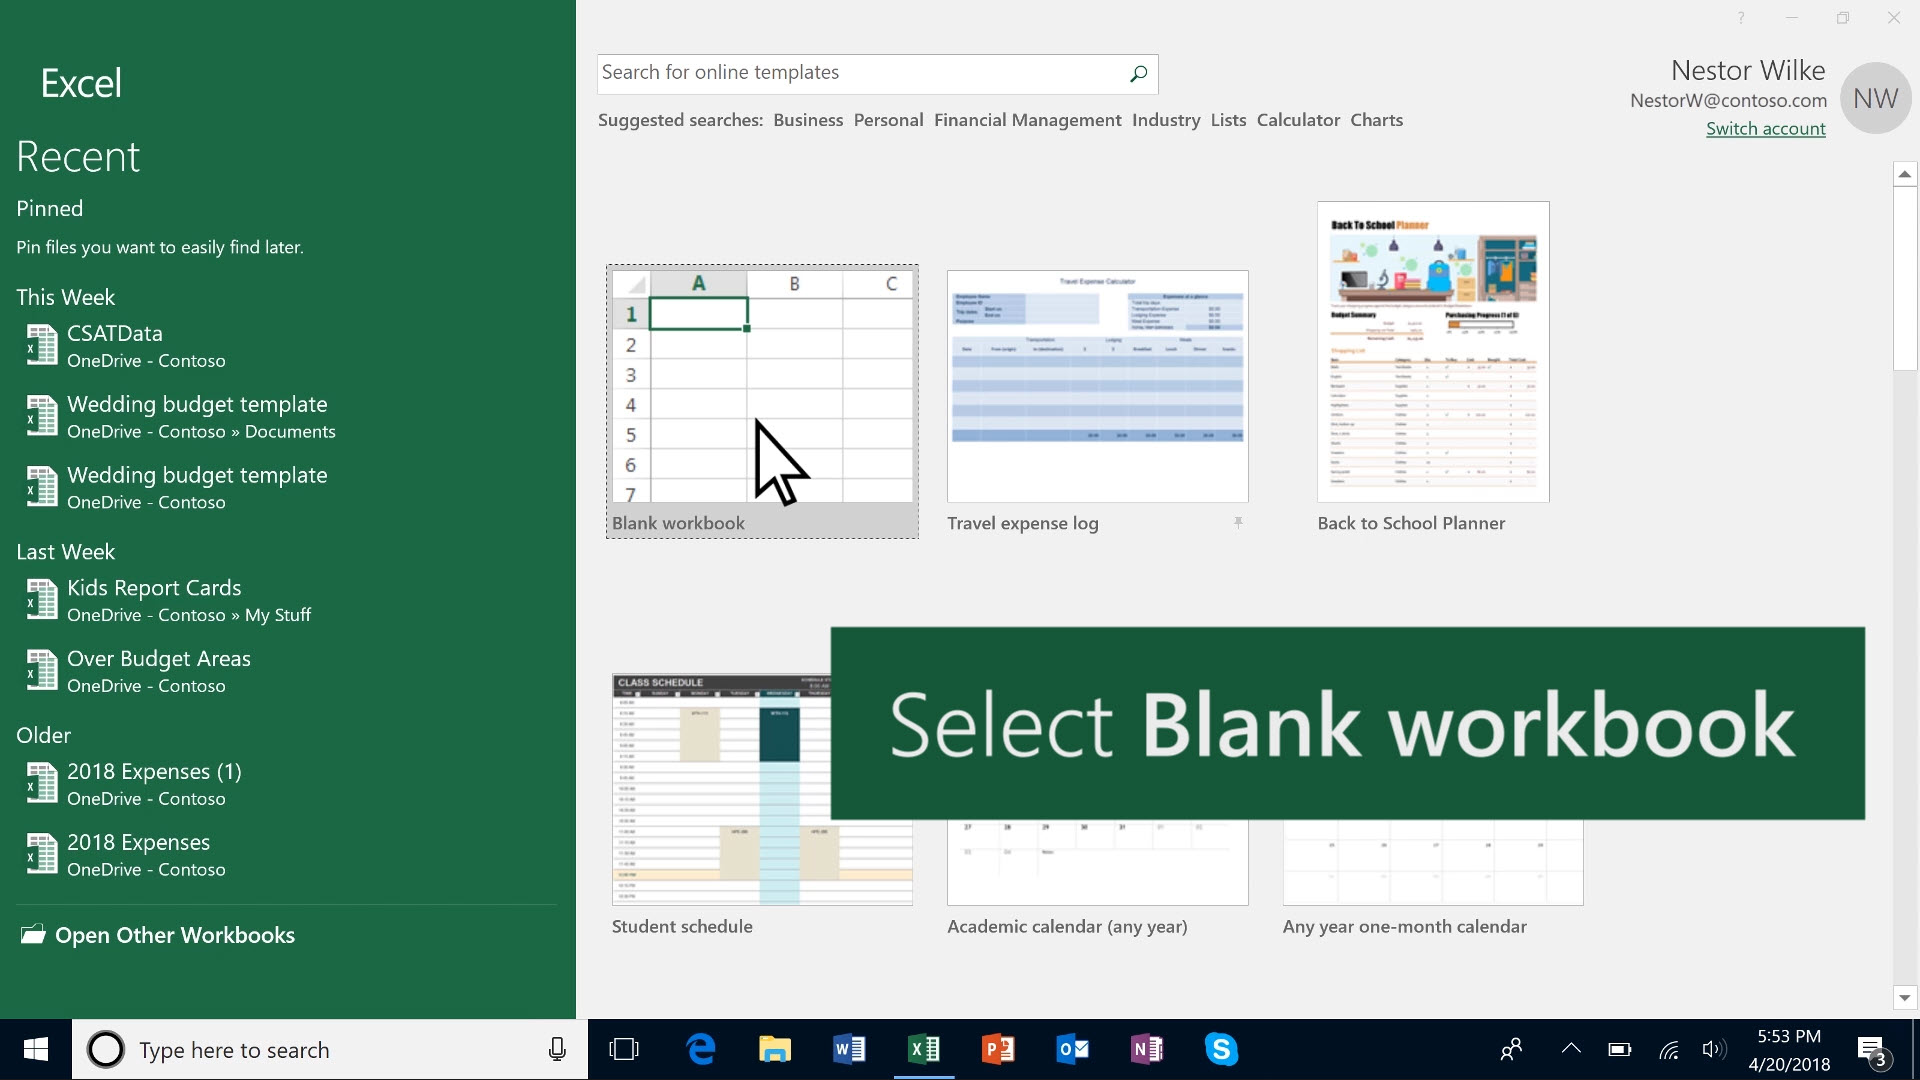
Task: Click the NW account avatar
Action: pos(1875,98)
